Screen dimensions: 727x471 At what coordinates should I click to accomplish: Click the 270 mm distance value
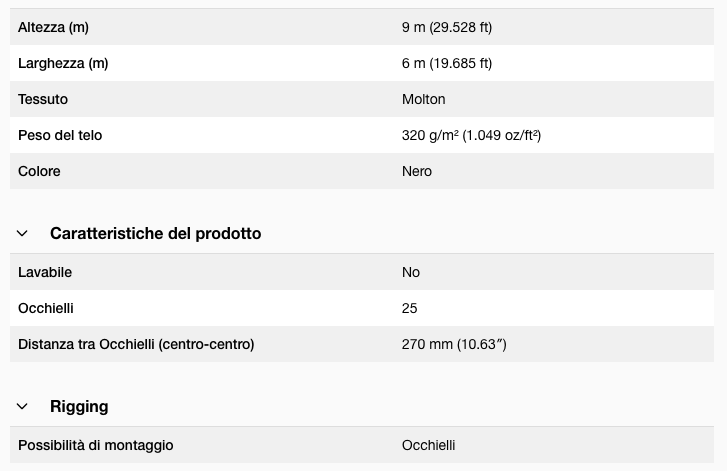tap(454, 344)
